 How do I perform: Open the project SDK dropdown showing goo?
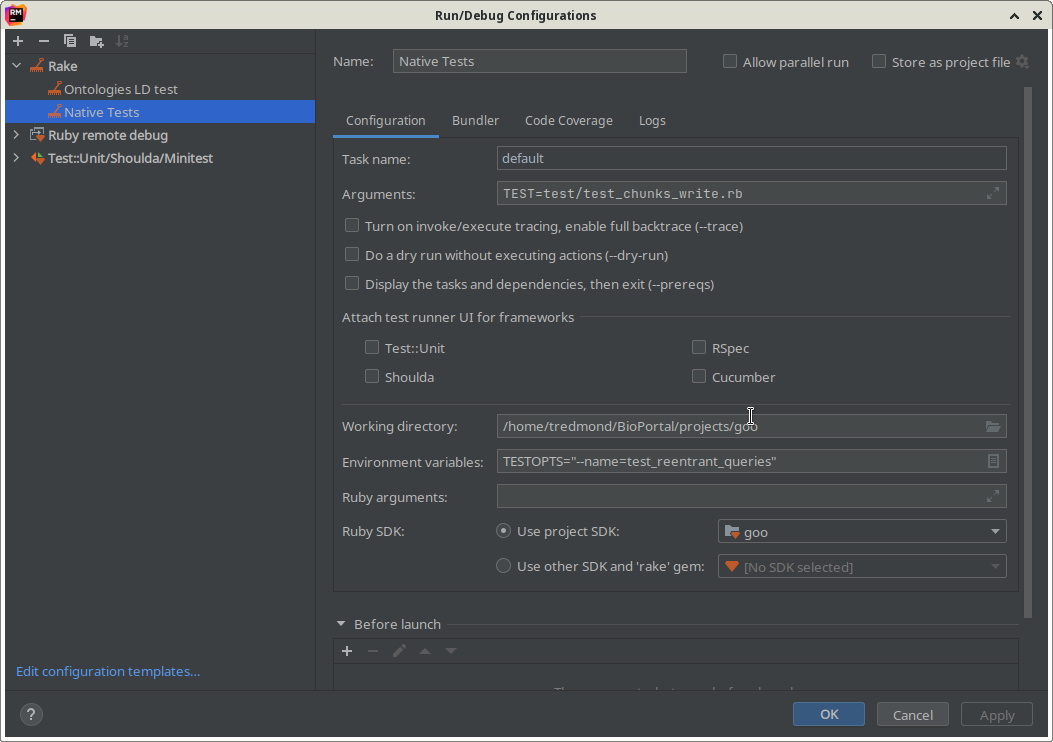(x=995, y=531)
